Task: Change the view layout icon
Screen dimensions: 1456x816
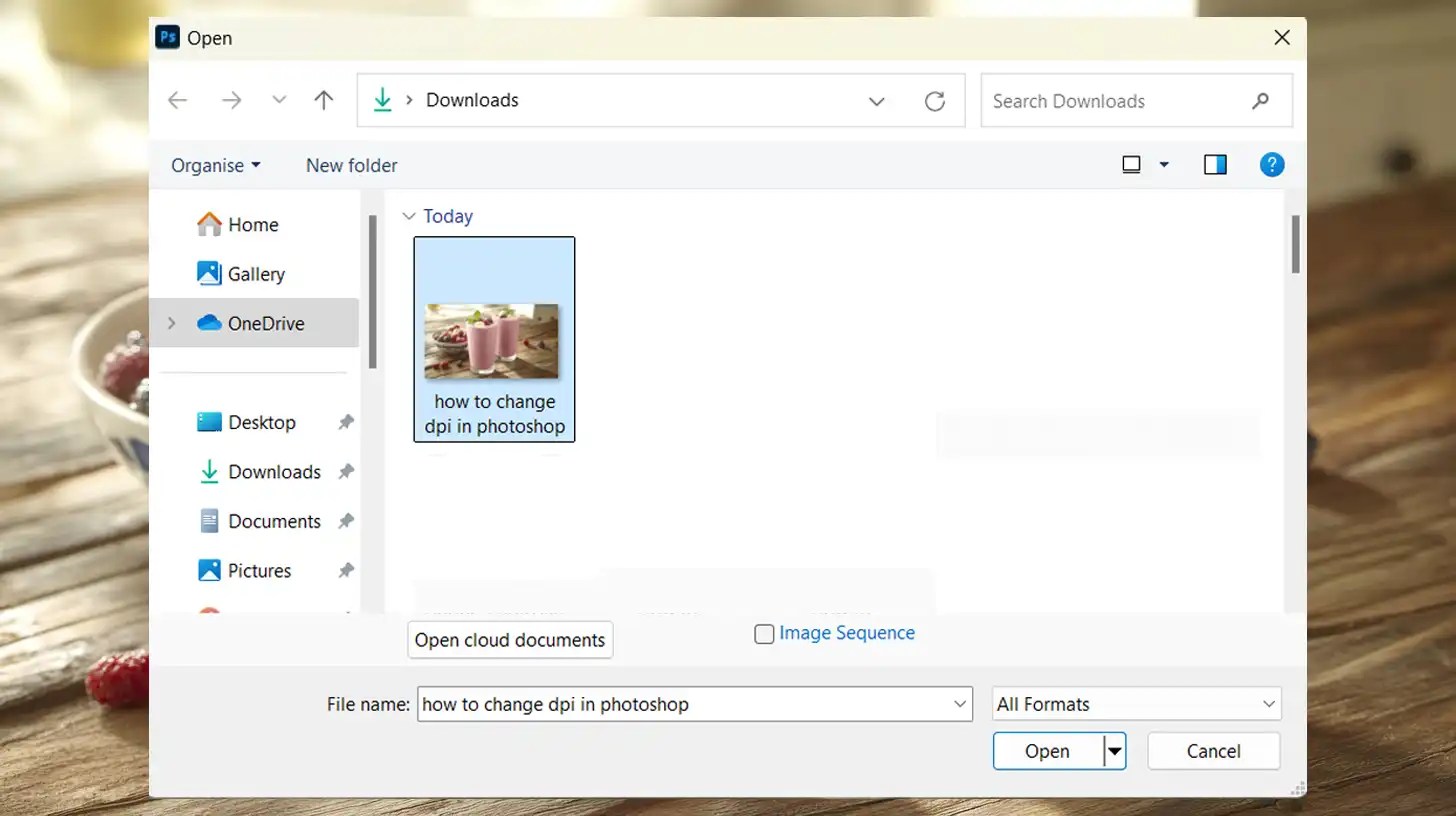Action: click(1132, 165)
